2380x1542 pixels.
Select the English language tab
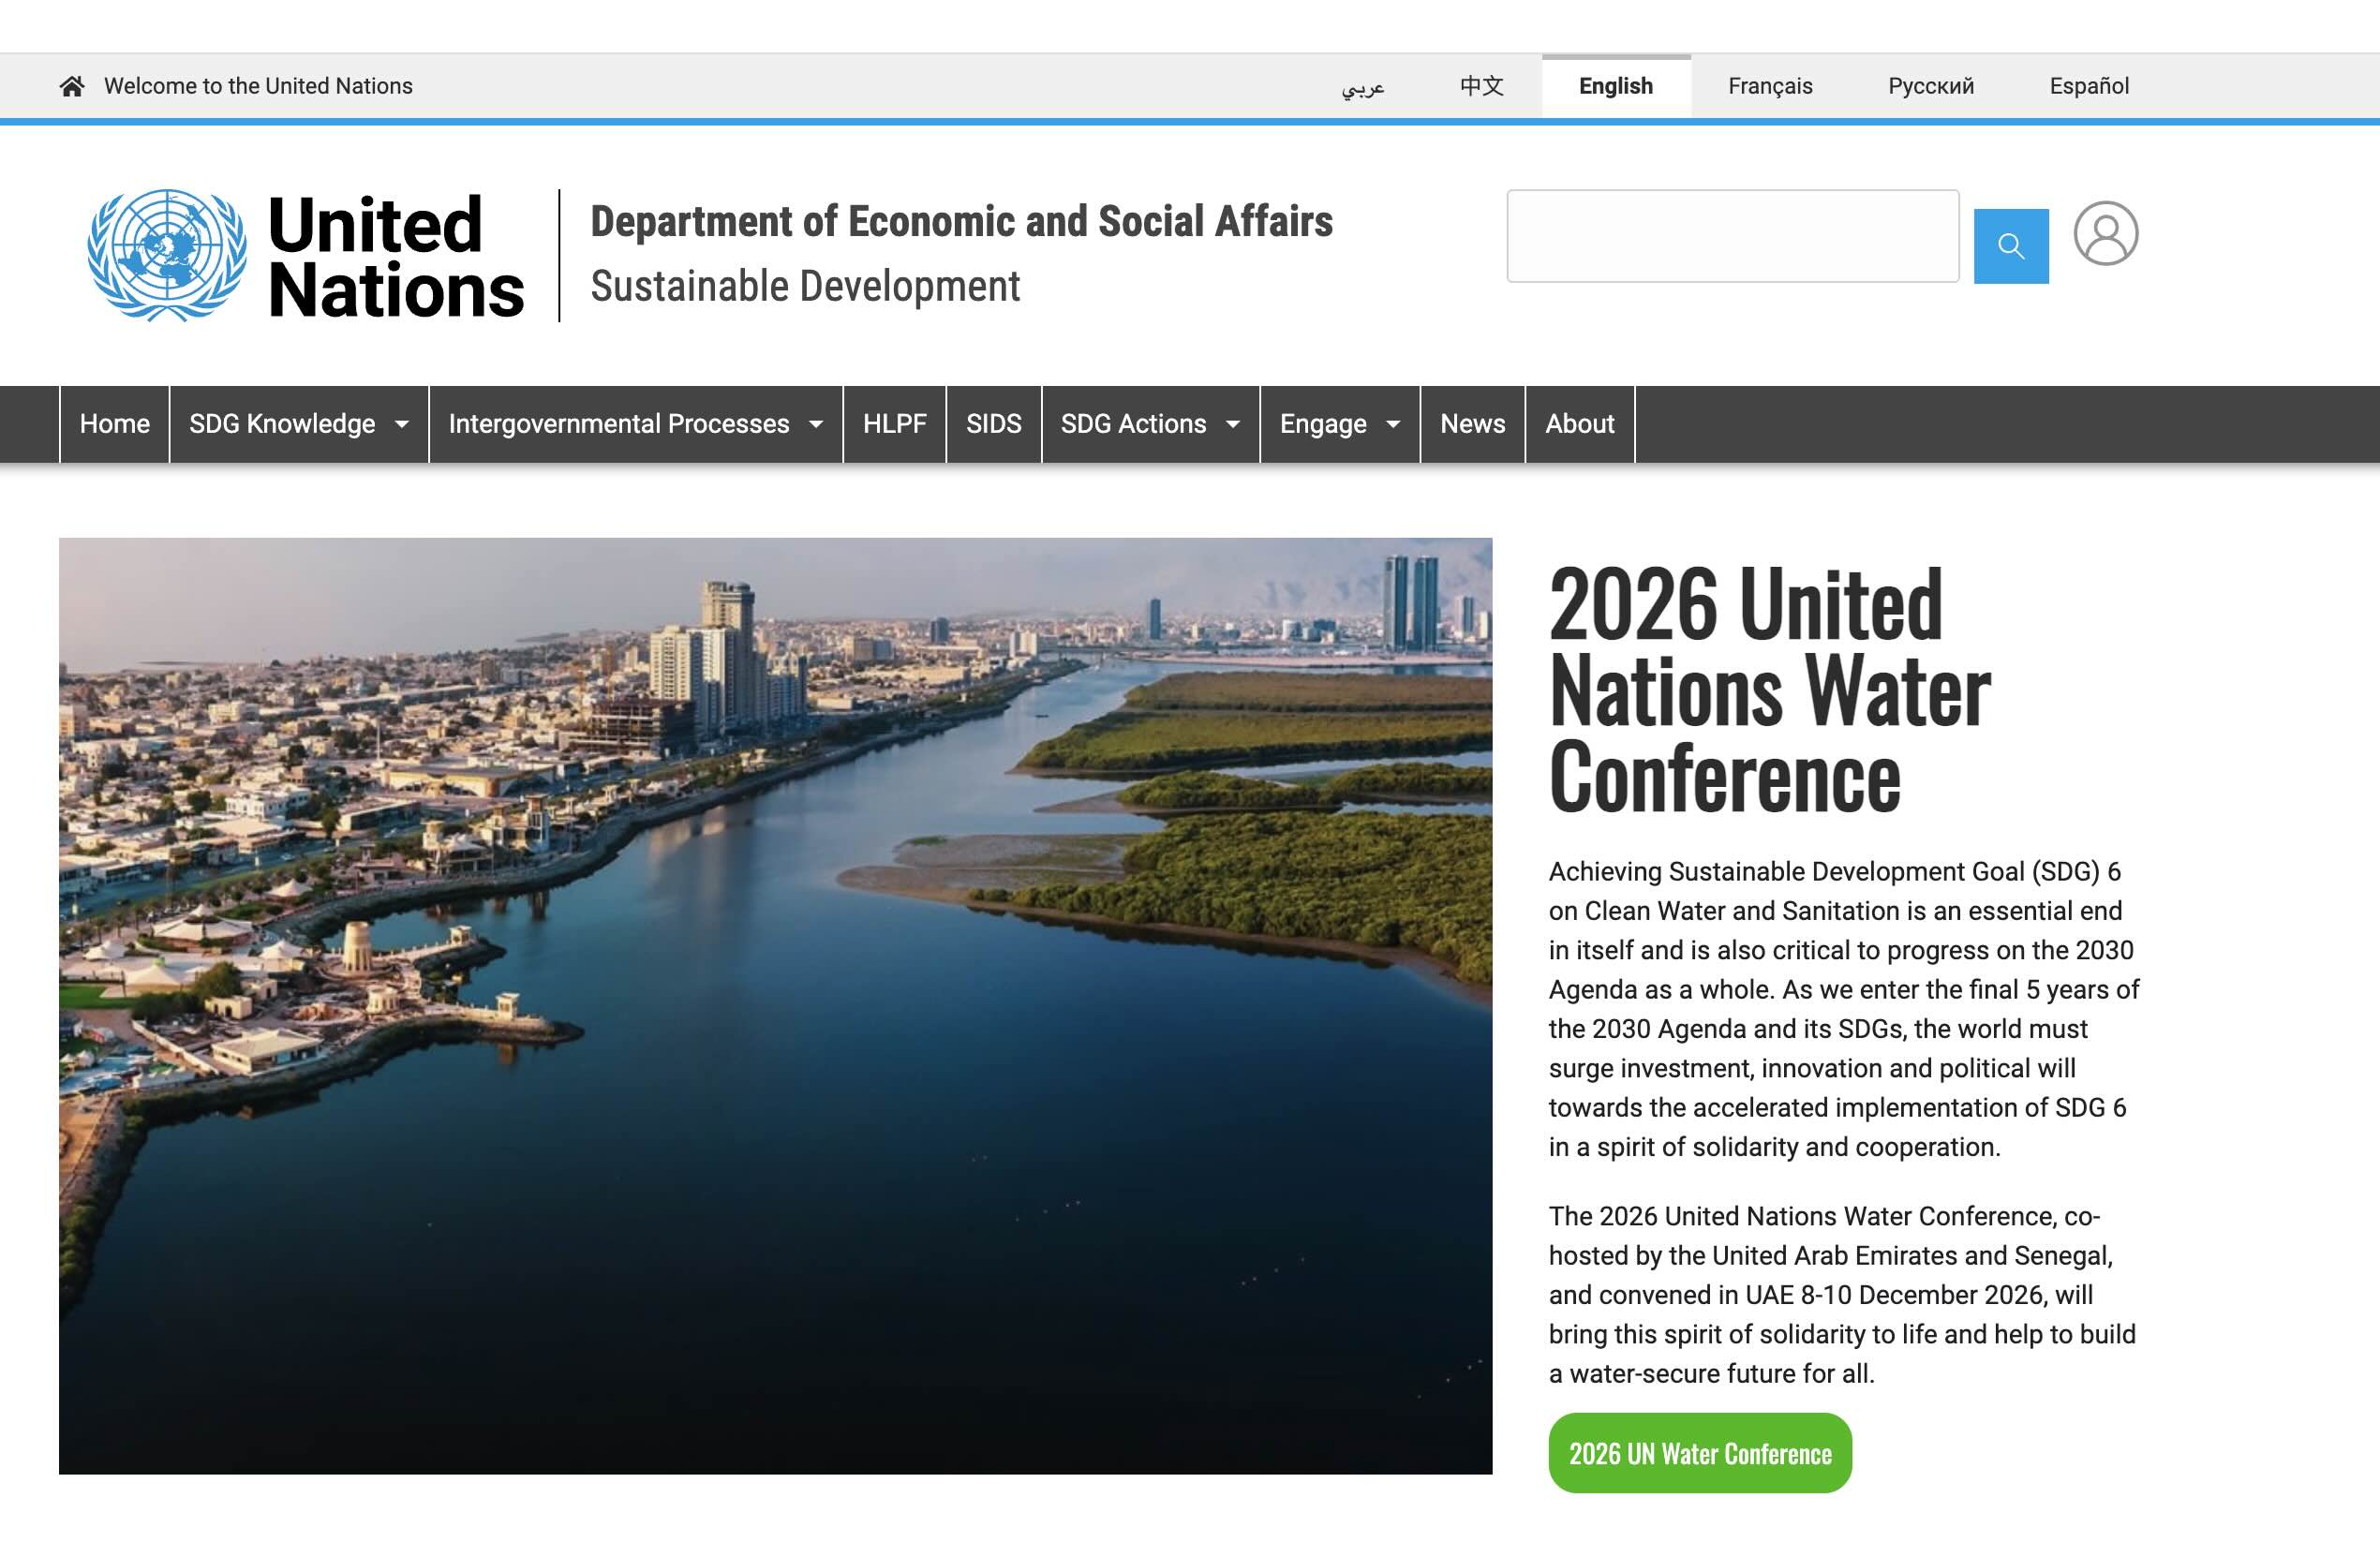point(1615,87)
